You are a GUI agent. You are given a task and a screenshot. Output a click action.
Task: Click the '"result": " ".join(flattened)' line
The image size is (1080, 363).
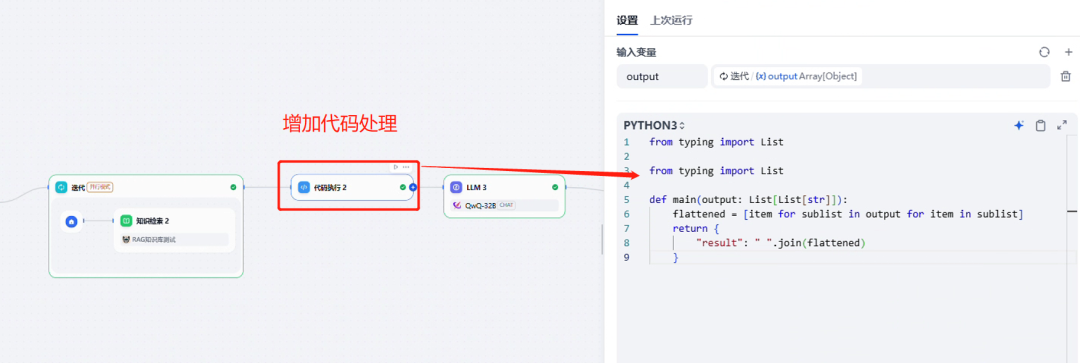780,243
